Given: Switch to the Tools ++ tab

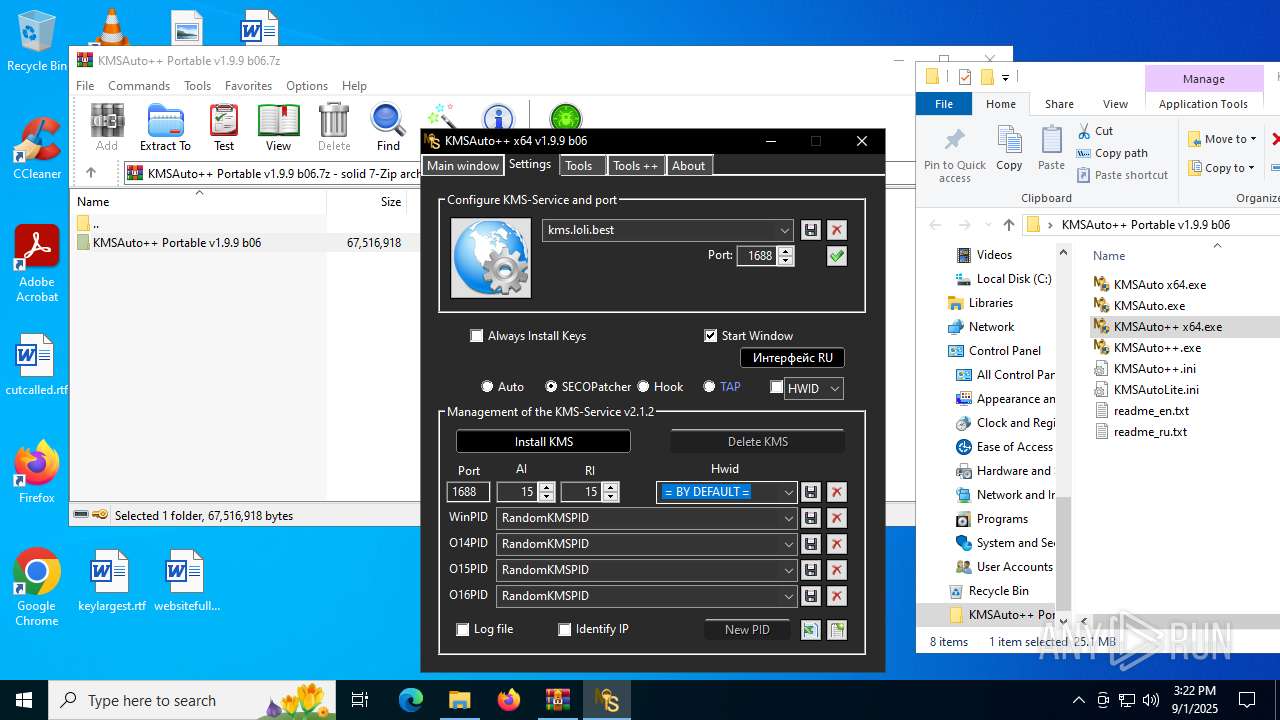Looking at the screenshot, I should [635, 166].
